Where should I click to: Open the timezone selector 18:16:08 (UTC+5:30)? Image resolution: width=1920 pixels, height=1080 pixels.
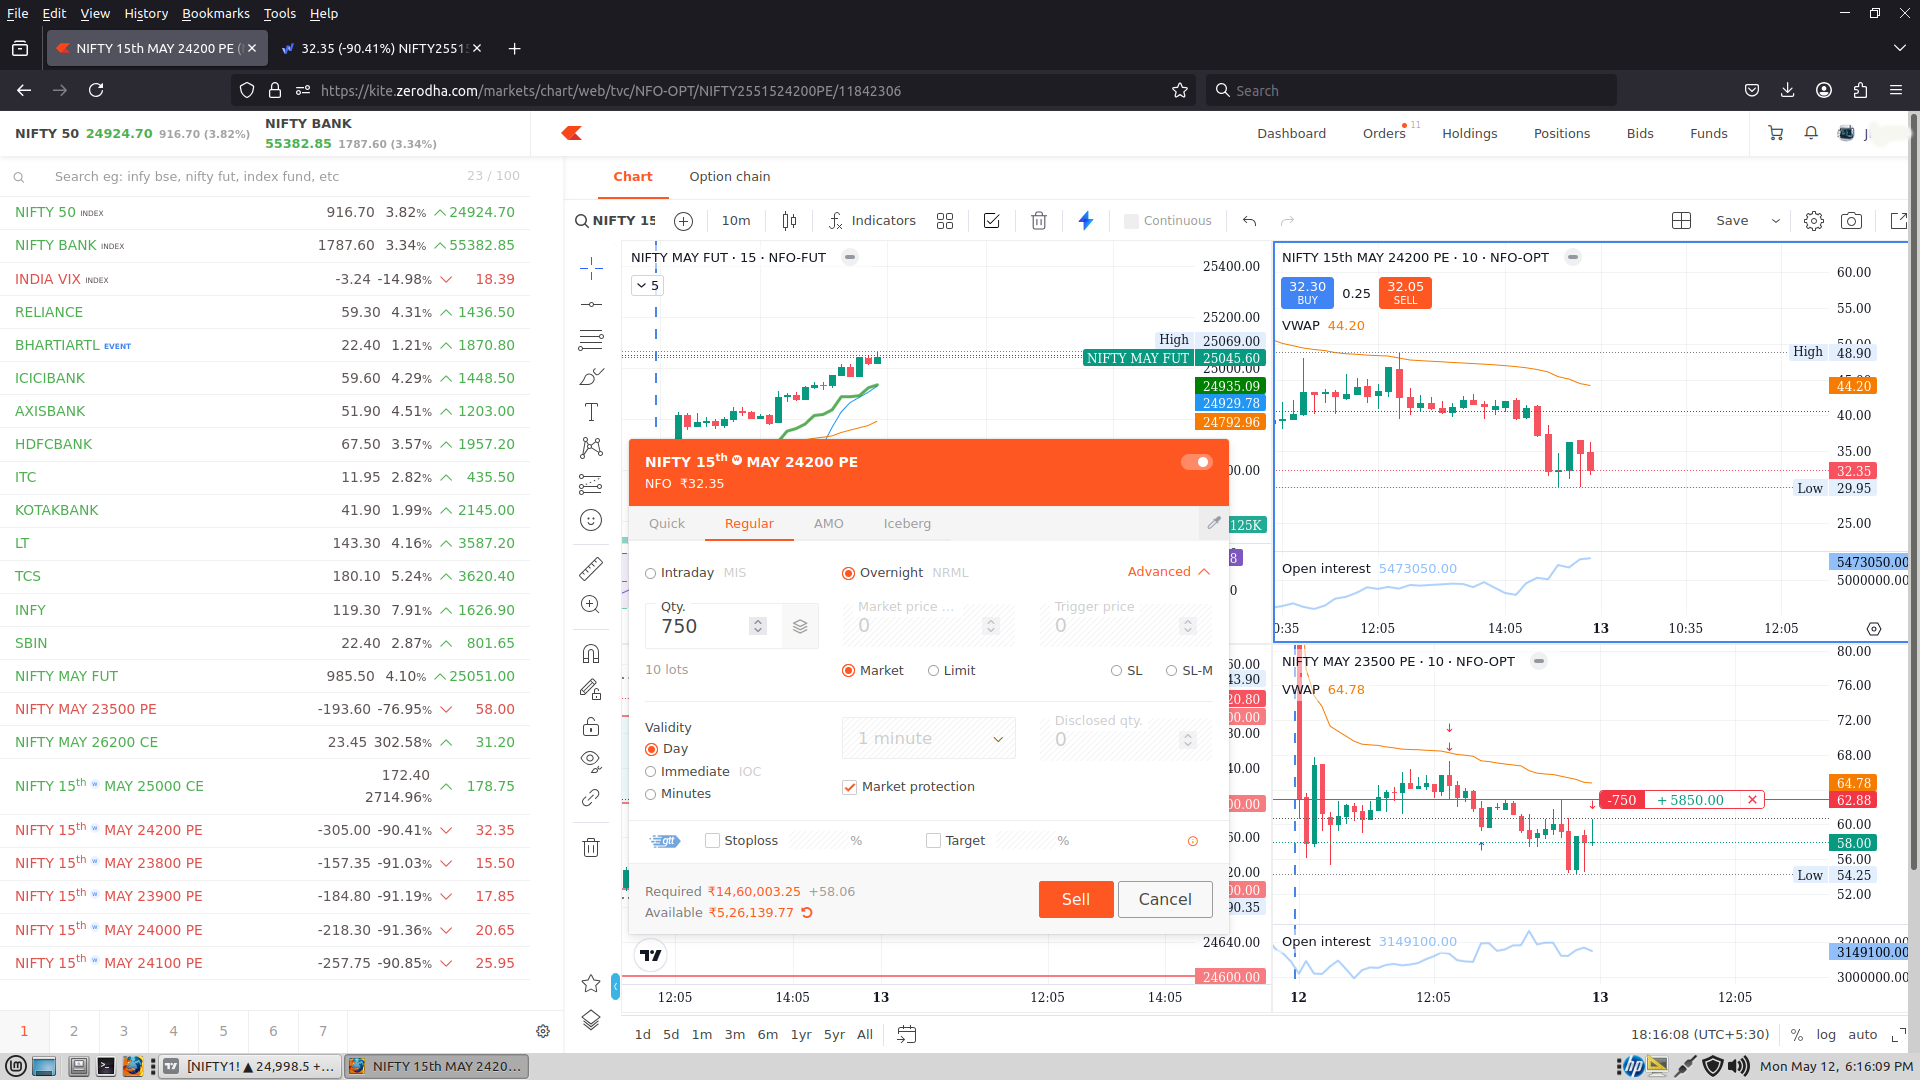[1700, 1035]
